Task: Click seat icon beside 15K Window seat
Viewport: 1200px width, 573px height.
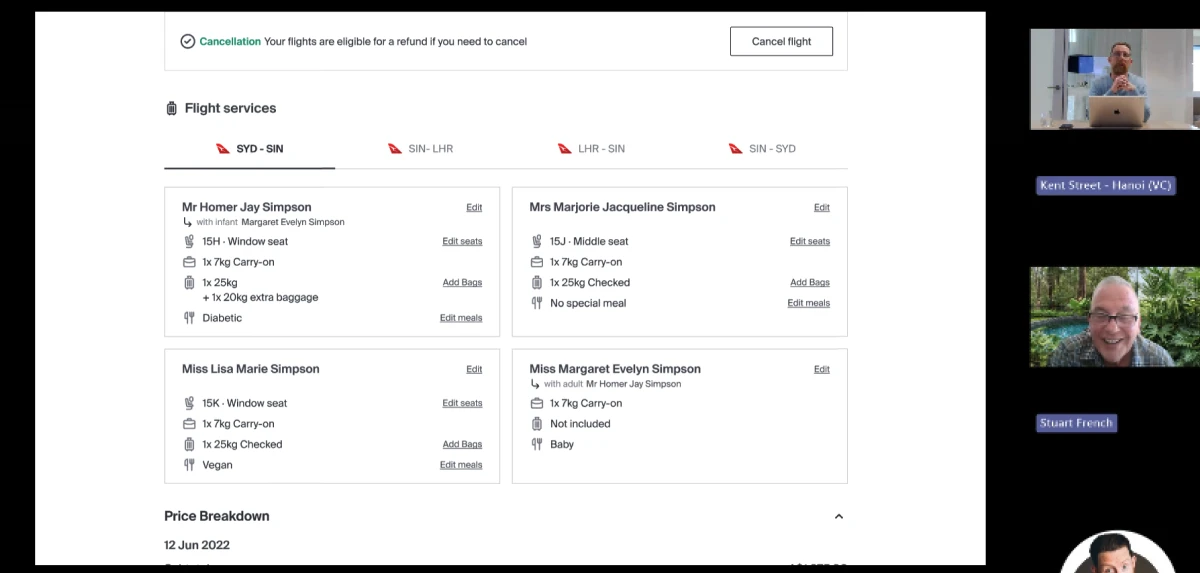Action: [189, 403]
